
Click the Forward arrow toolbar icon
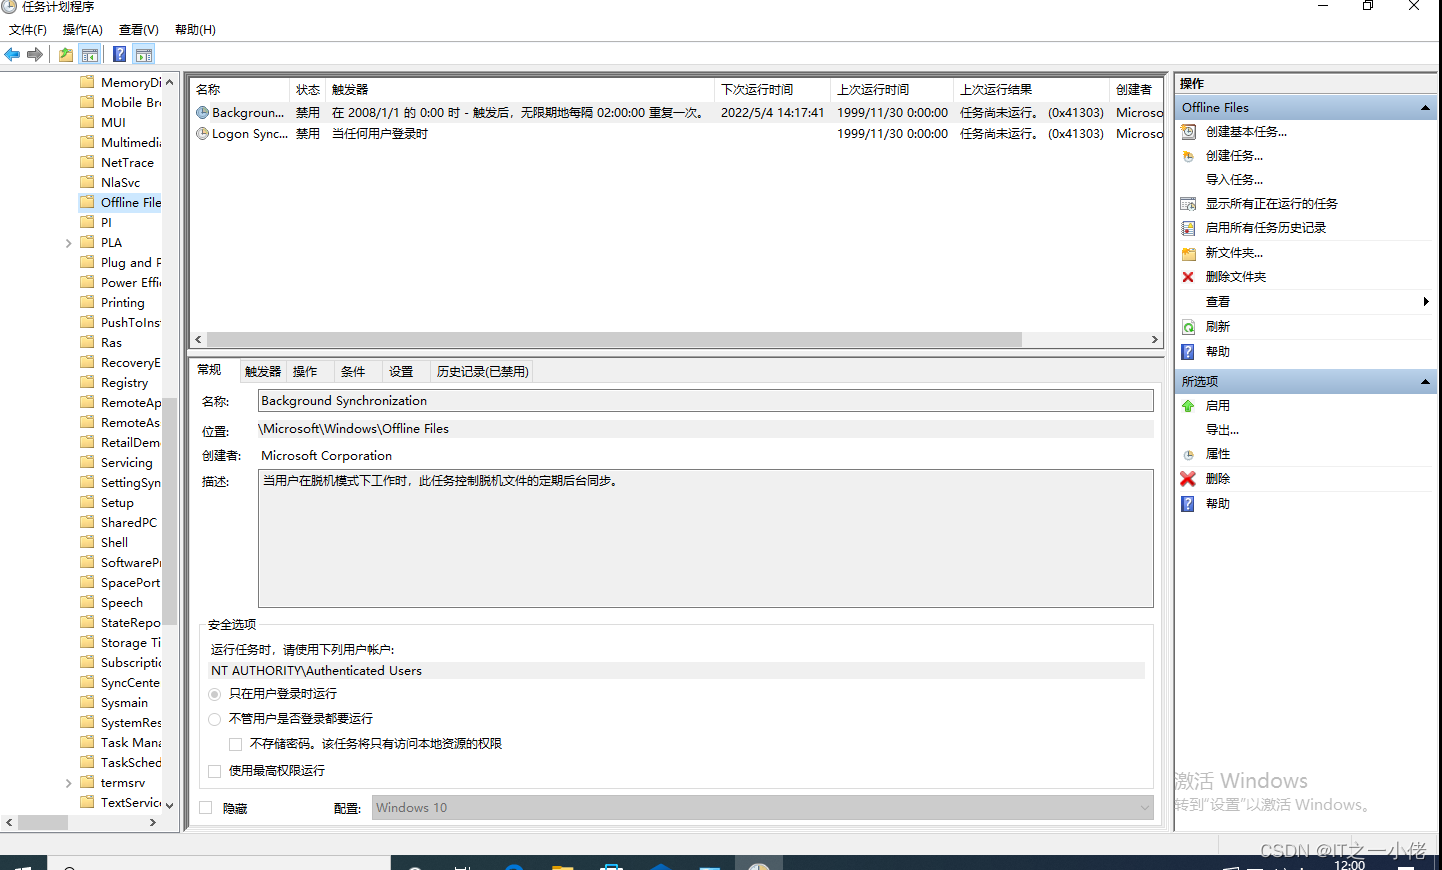click(35, 54)
